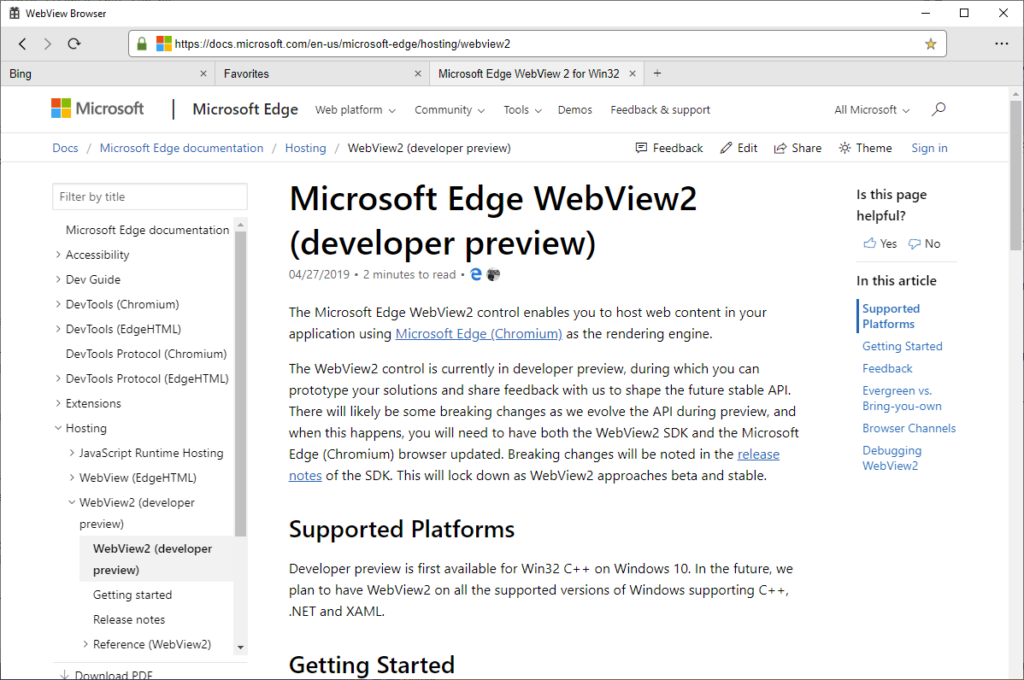Click the site favicon in the address bar
The image size is (1024, 680).
(x=163, y=44)
